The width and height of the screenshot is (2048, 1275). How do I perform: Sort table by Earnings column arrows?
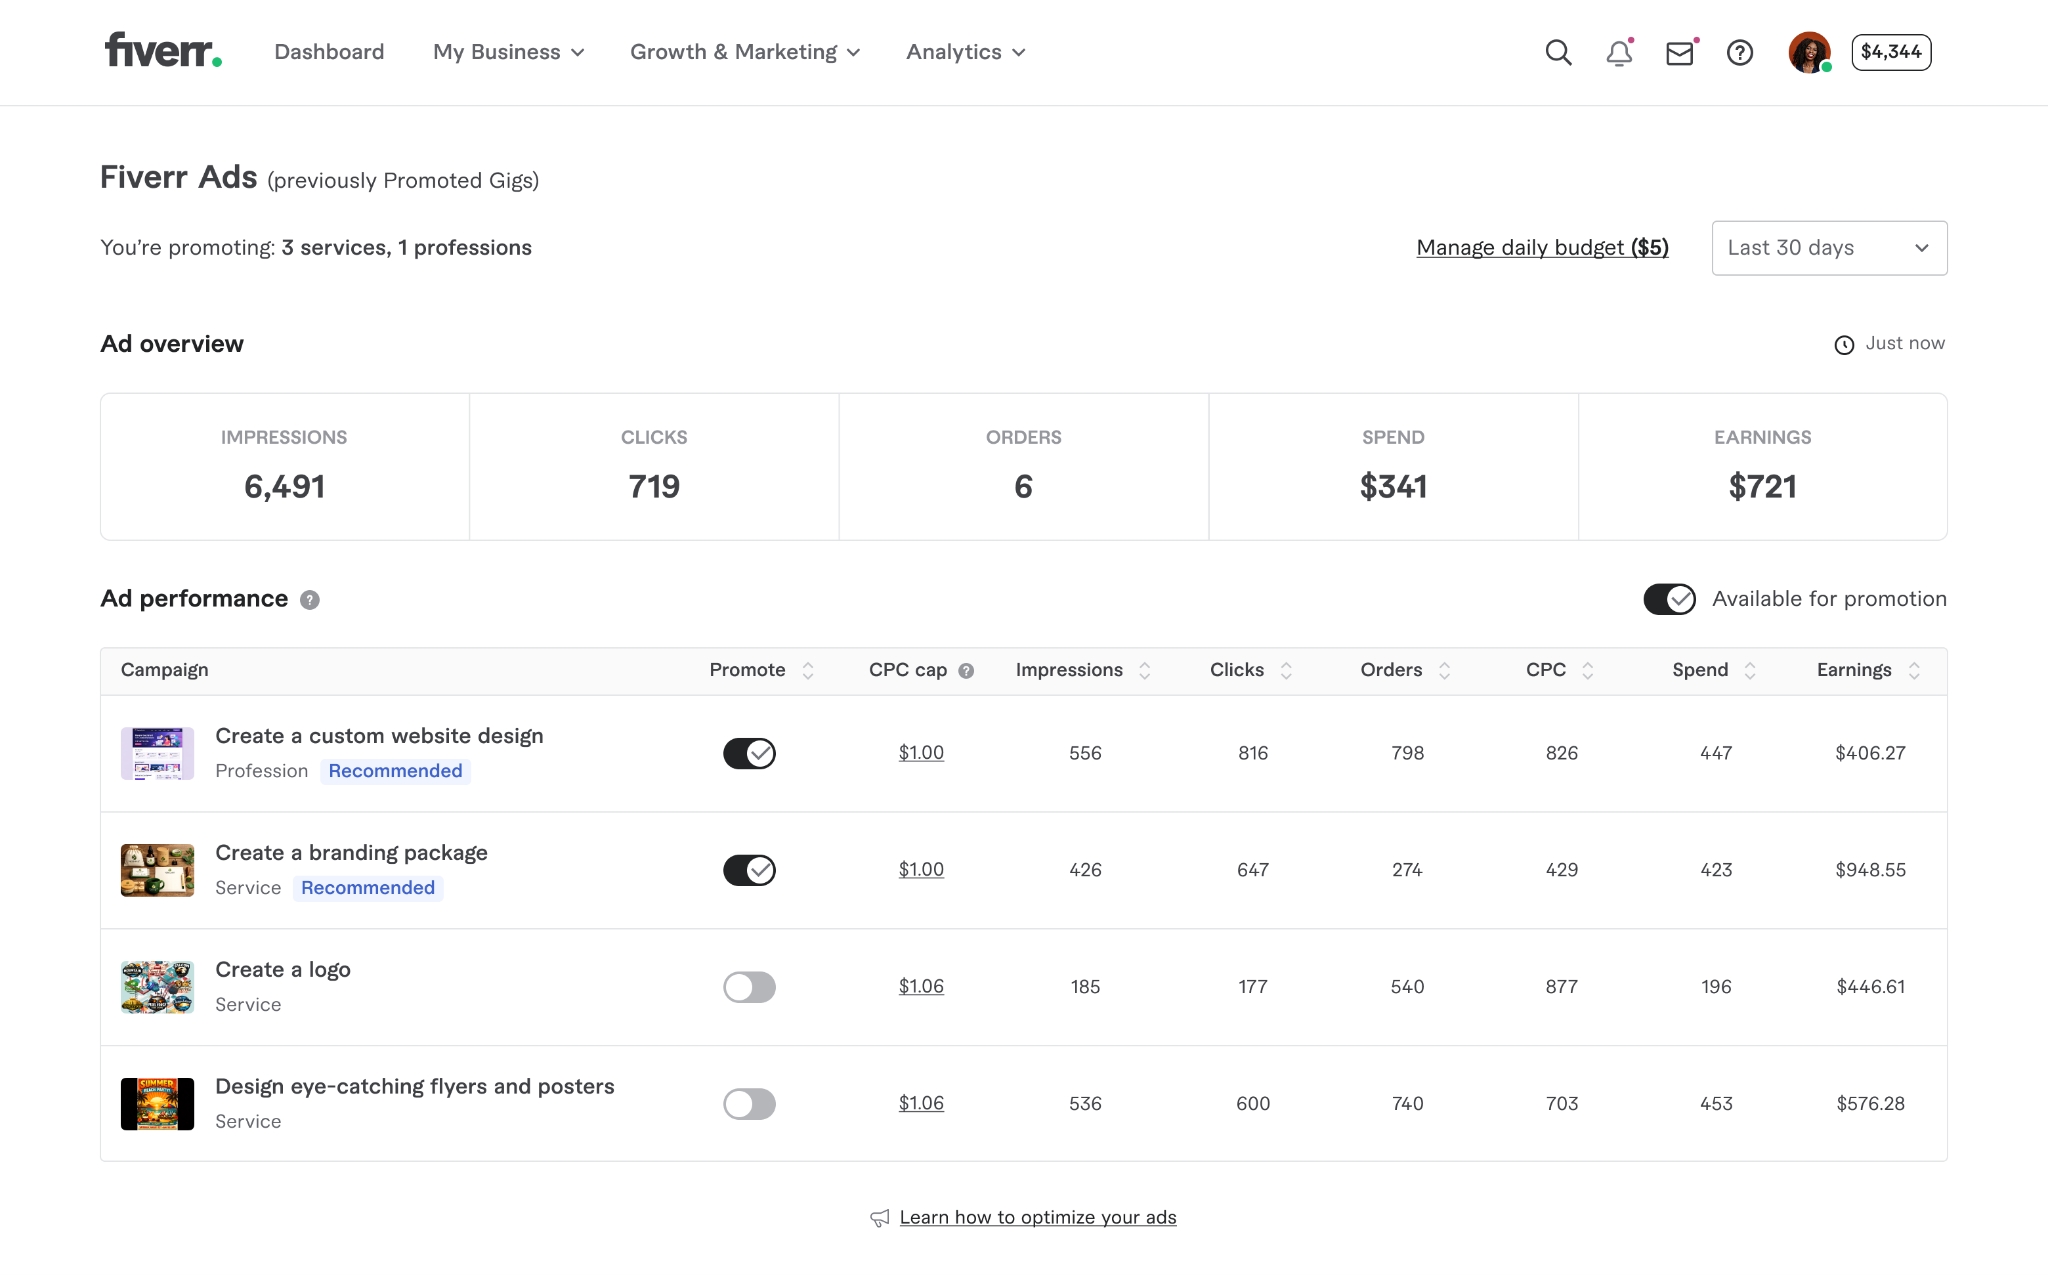coord(1914,671)
